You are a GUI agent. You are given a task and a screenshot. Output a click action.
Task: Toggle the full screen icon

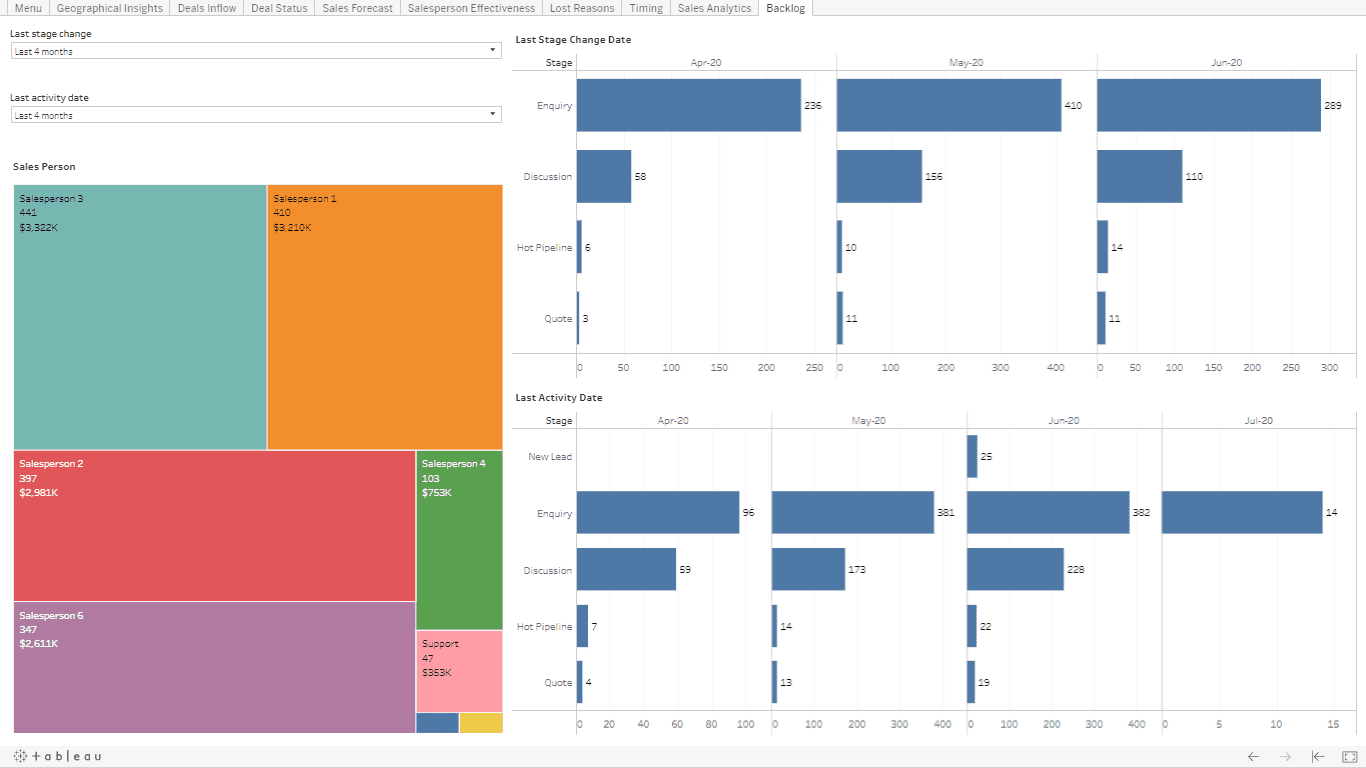[1349, 757]
